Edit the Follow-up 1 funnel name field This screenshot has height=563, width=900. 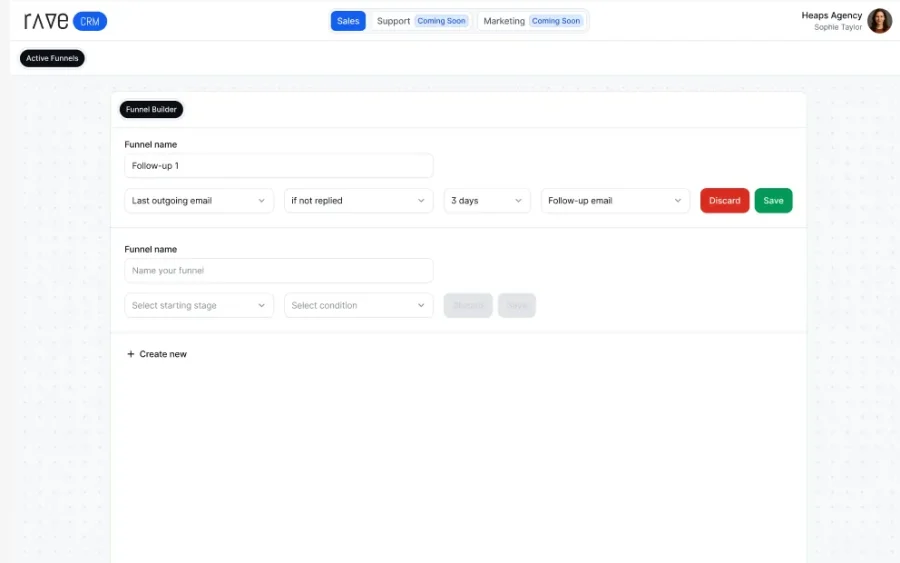tap(278, 166)
